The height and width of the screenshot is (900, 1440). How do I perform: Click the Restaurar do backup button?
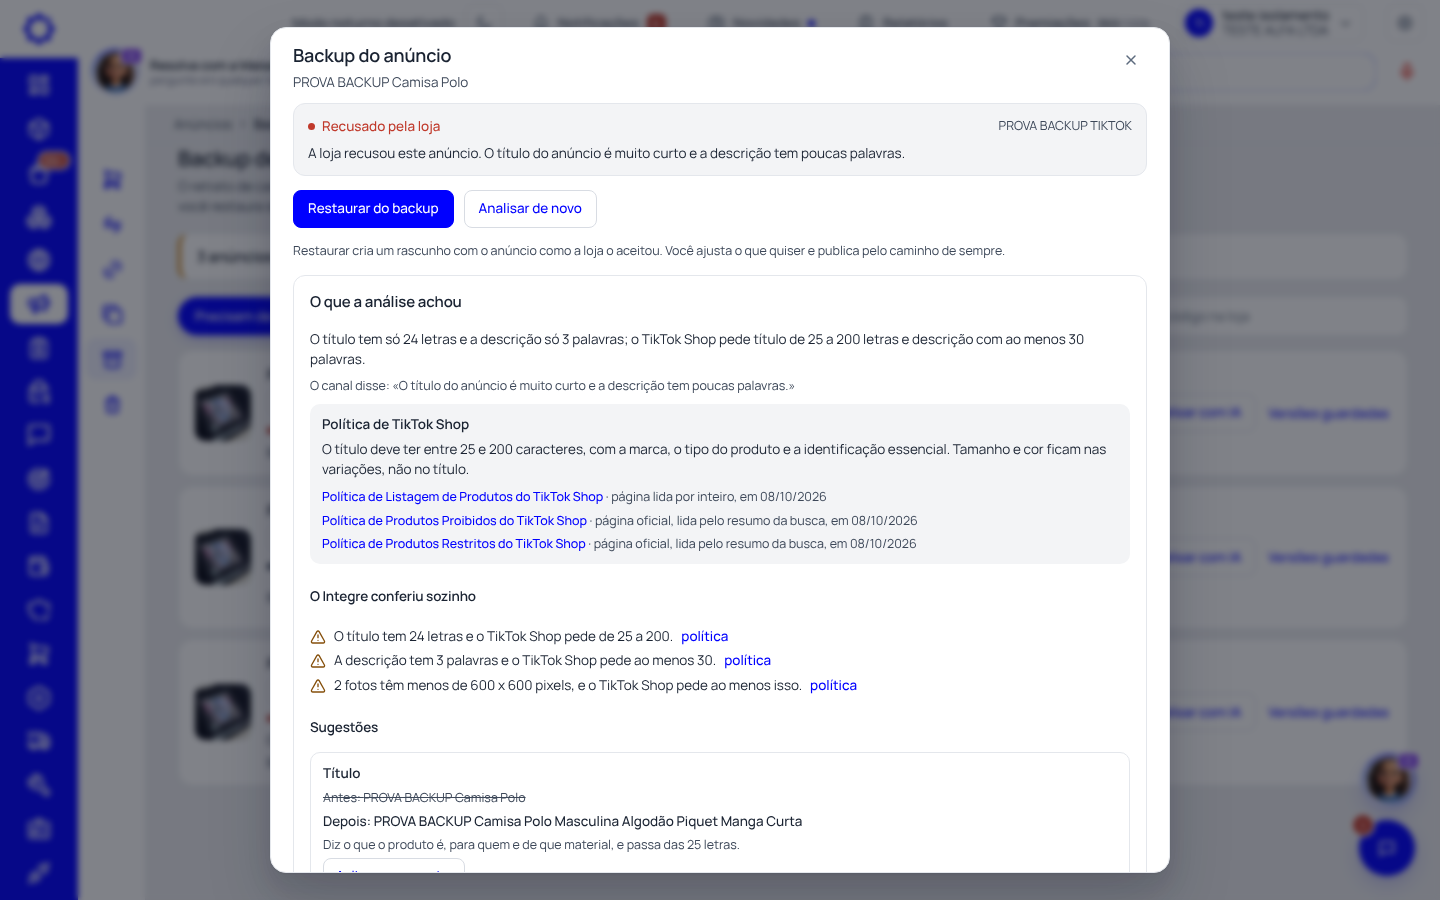[x=373, y=209]
